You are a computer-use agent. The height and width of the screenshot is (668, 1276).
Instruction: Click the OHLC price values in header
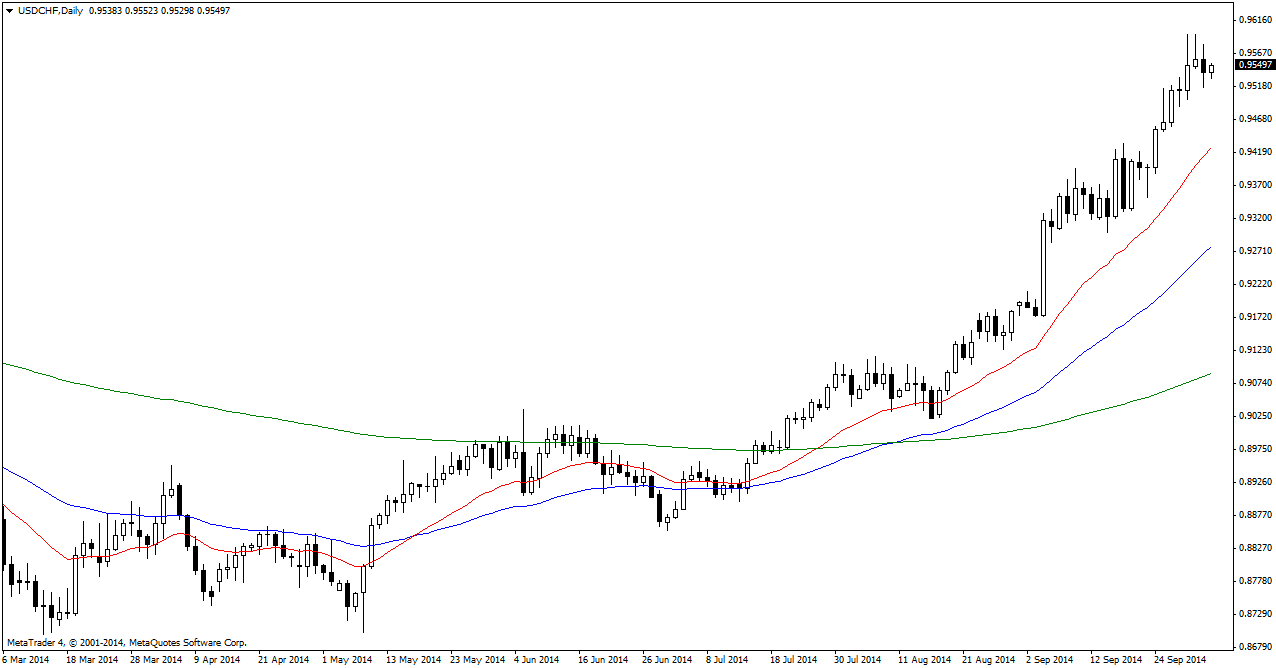tap(159, 10)
